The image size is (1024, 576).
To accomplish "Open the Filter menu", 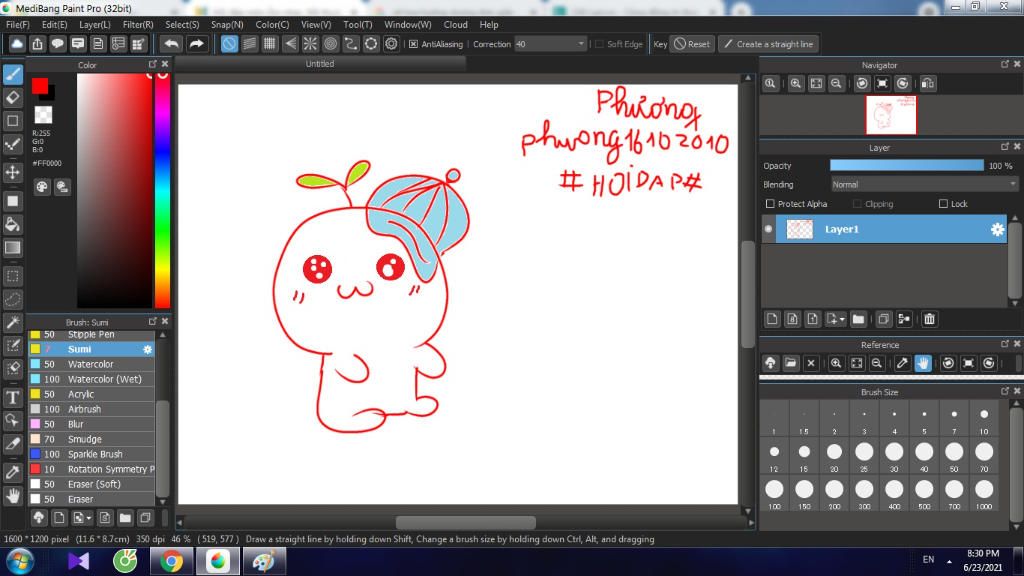I will click(138, 24).
